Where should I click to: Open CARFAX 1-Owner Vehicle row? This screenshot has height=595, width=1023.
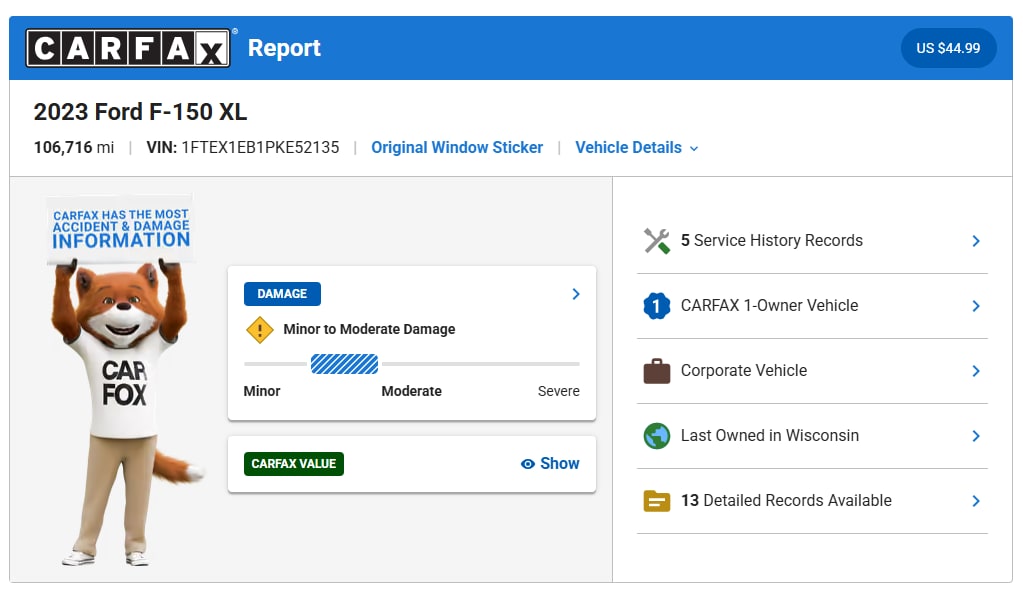tap(812, 306)
